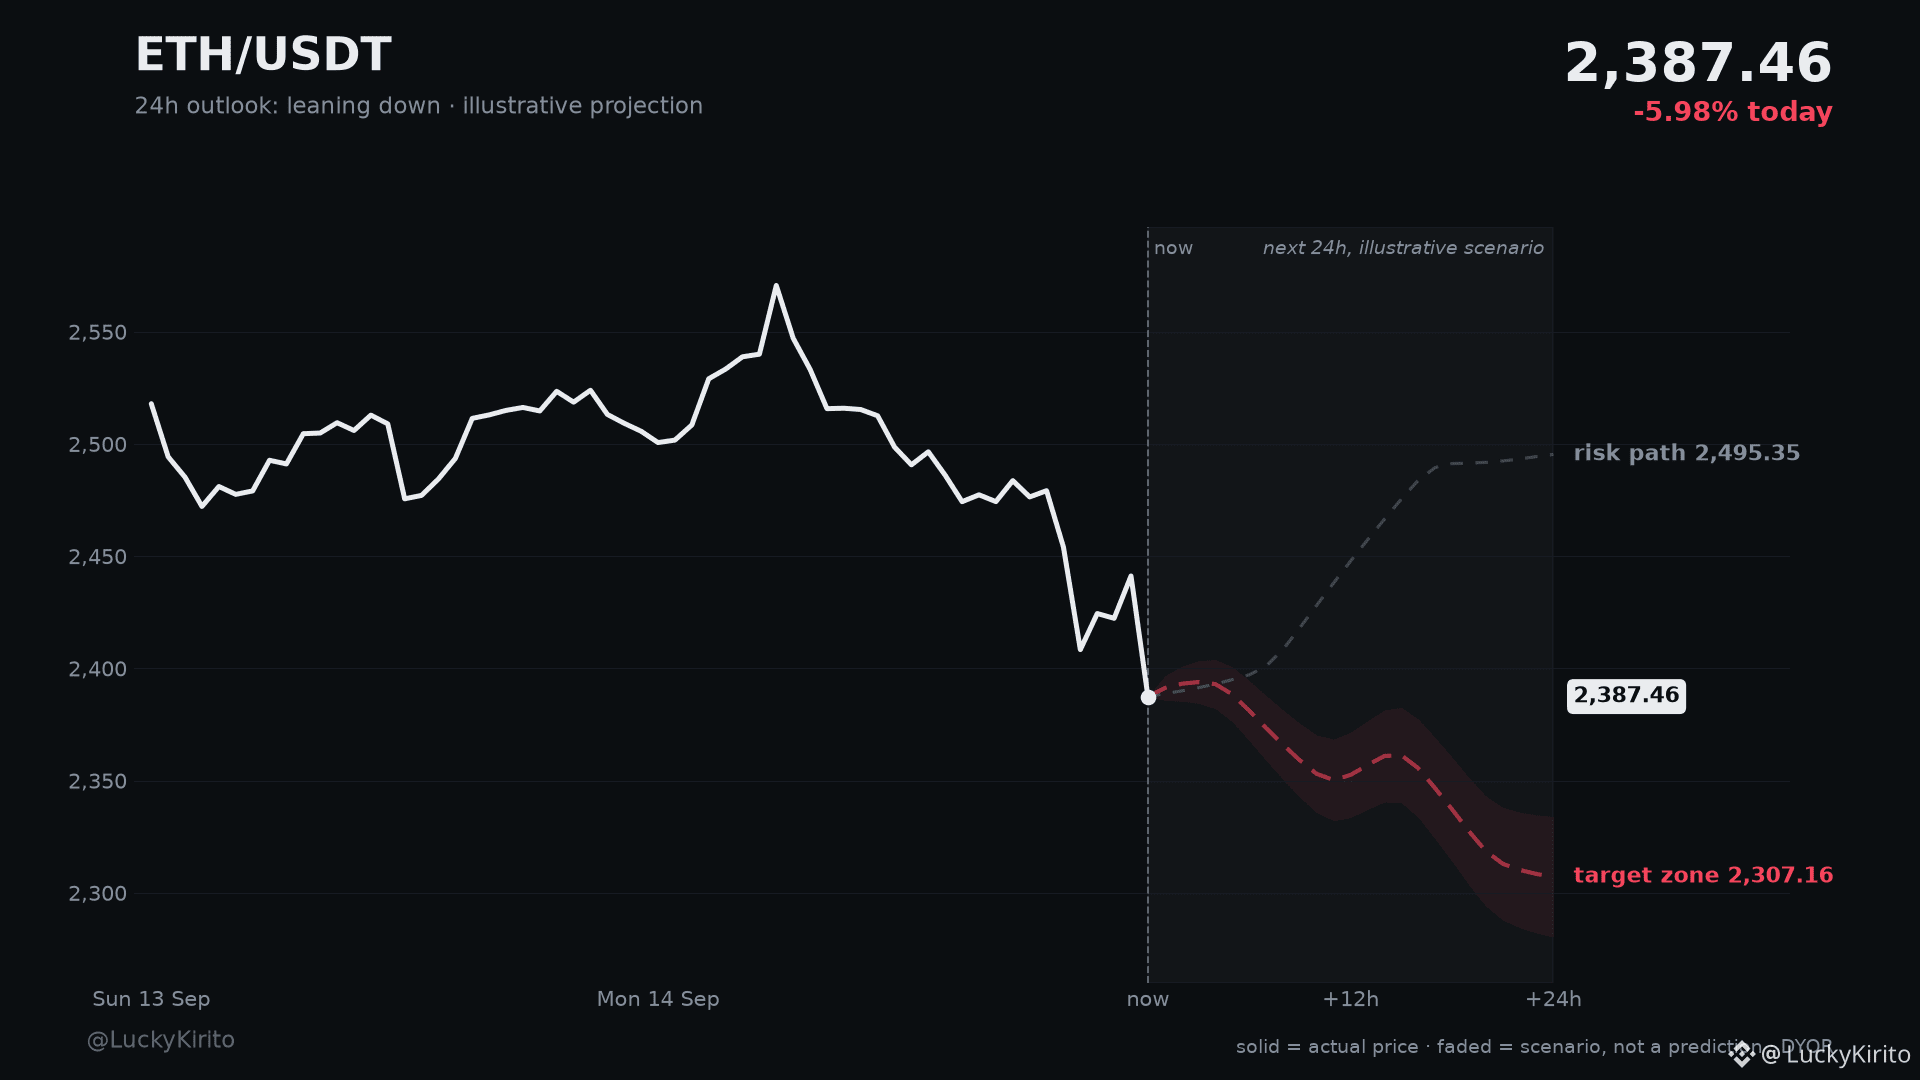The width and height of the screenshot is (1920, 1080).
Task: Click the next 24h illustrative scenario caption
Action: 1403,248
